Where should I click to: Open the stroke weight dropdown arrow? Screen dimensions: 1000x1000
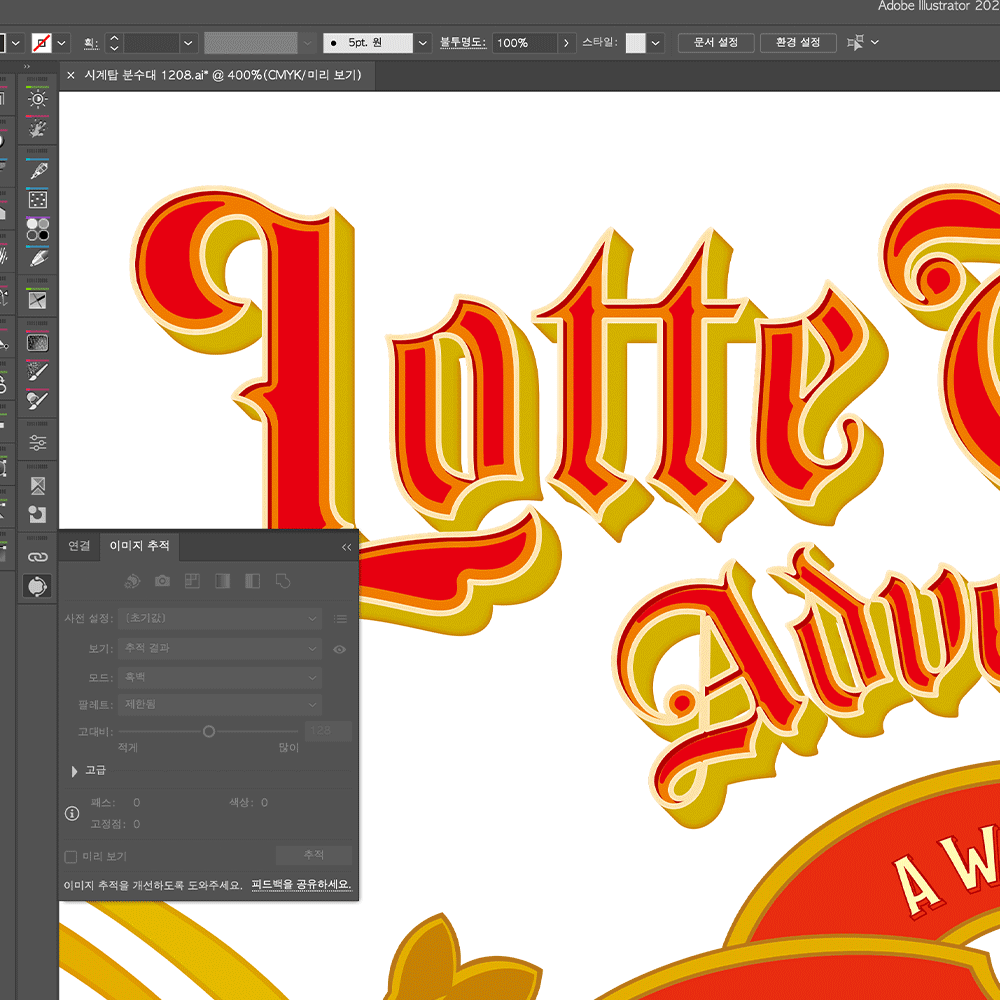pyautogui.click(x=188, y=43)
